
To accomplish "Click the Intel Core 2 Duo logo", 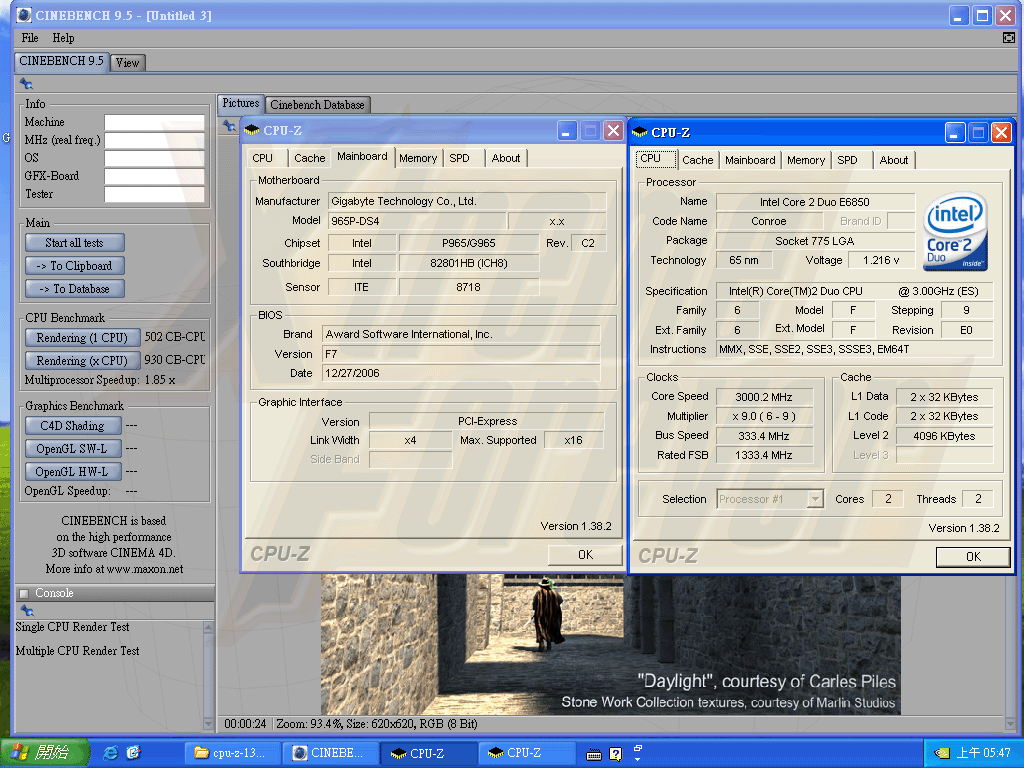I will coord(955,231).
